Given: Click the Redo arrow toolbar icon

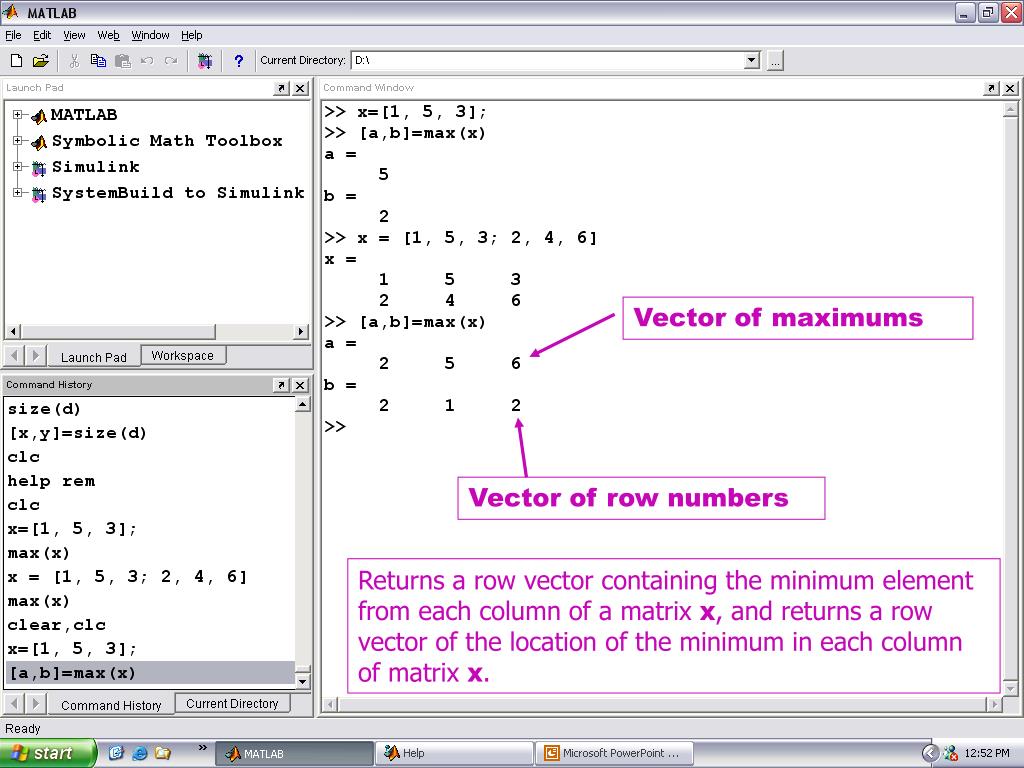Looking at the screenshot, I should click(x=171, y=61).
